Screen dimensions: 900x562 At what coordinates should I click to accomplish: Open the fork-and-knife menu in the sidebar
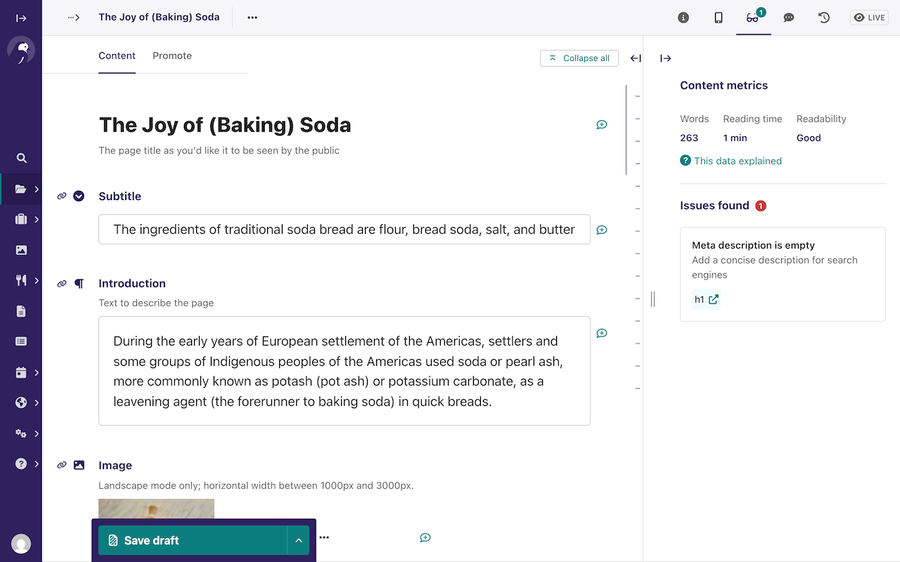pyautogui.click(x=21, y=280)
